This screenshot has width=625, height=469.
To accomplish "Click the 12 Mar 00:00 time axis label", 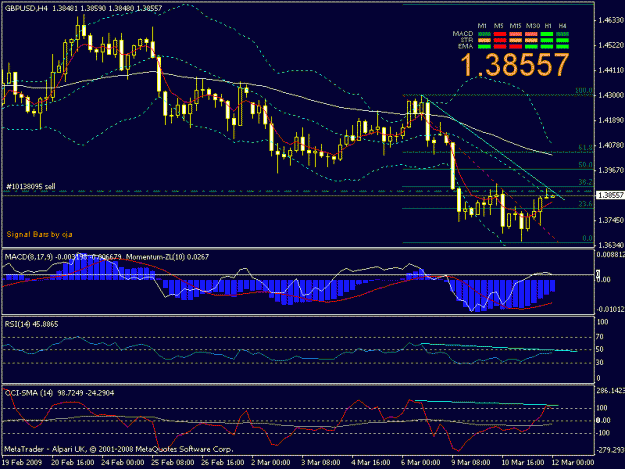I will pyautogui.click(x=573, y=463).
